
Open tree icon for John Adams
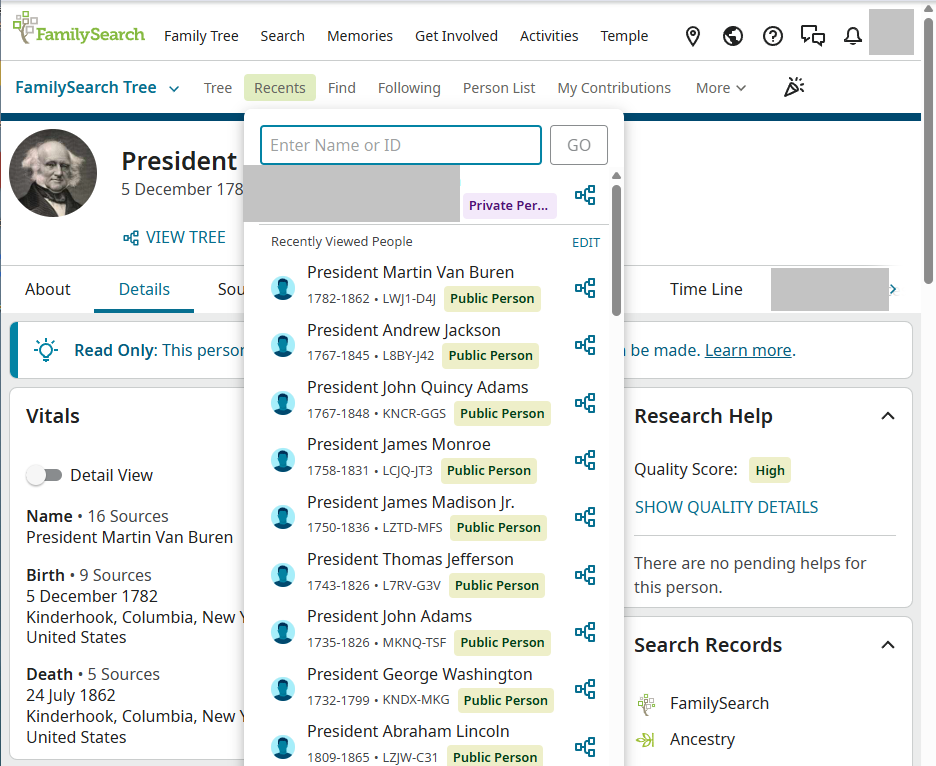click(585, 632)
